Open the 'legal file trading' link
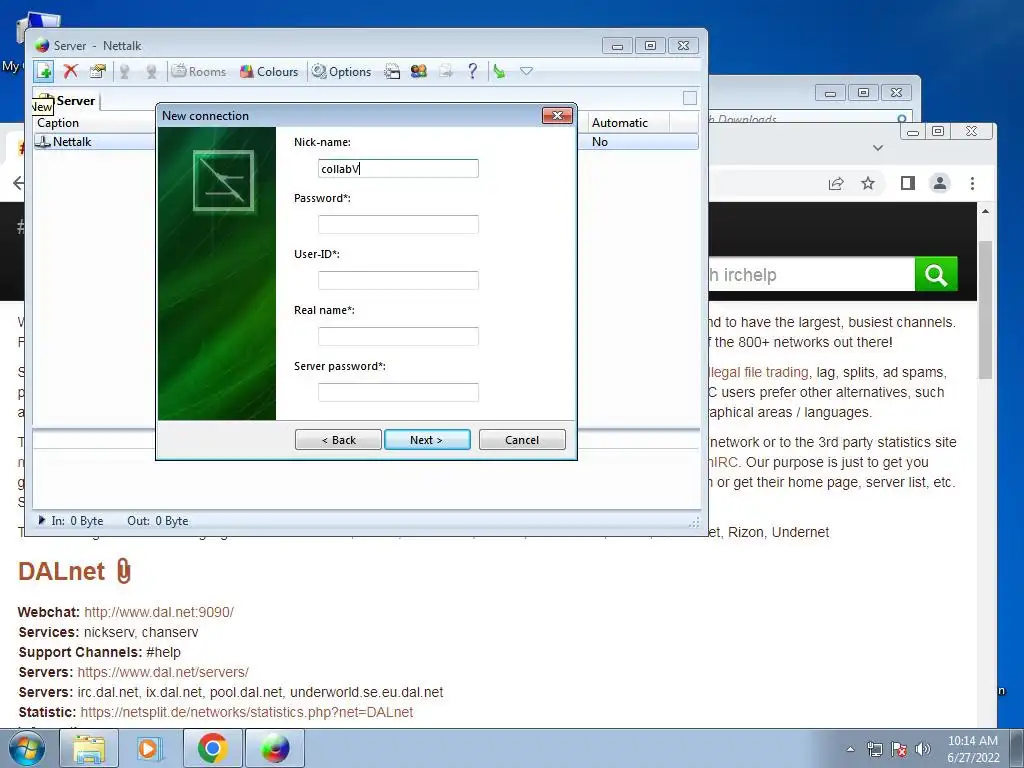The height and width of the screenshot is (768, 1024). click(x=758, y=372)
